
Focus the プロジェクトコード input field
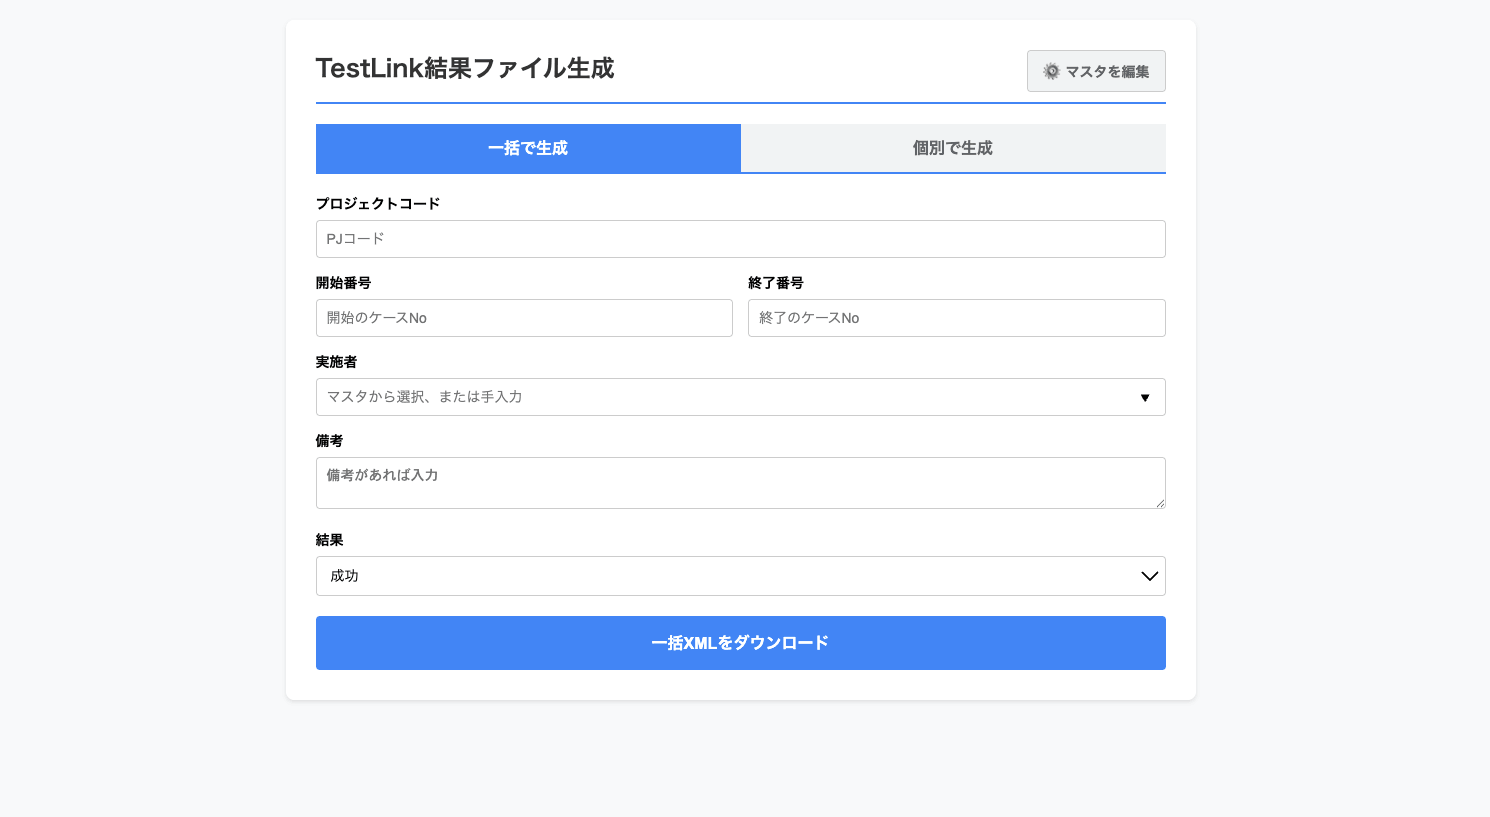[x=741, y=239]
